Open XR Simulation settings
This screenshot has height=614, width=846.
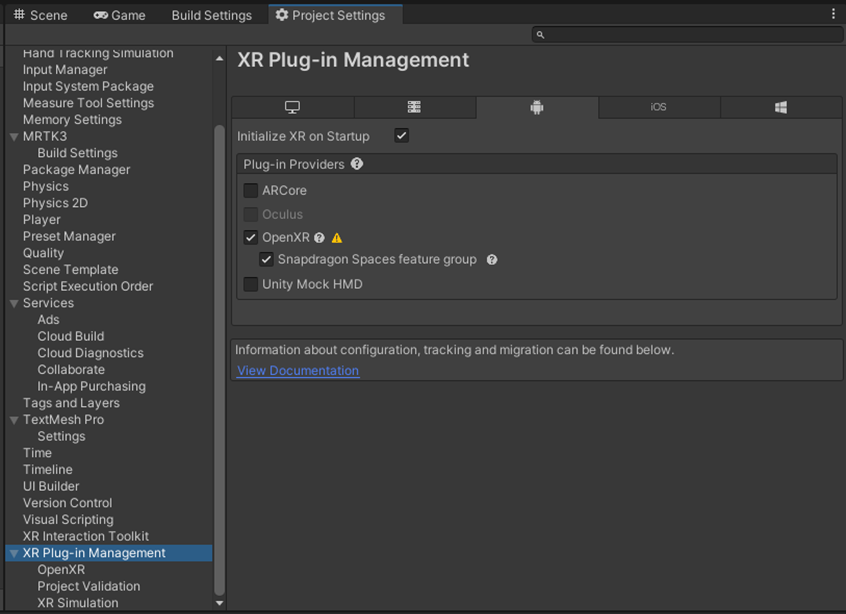click(x=77, y=603)
